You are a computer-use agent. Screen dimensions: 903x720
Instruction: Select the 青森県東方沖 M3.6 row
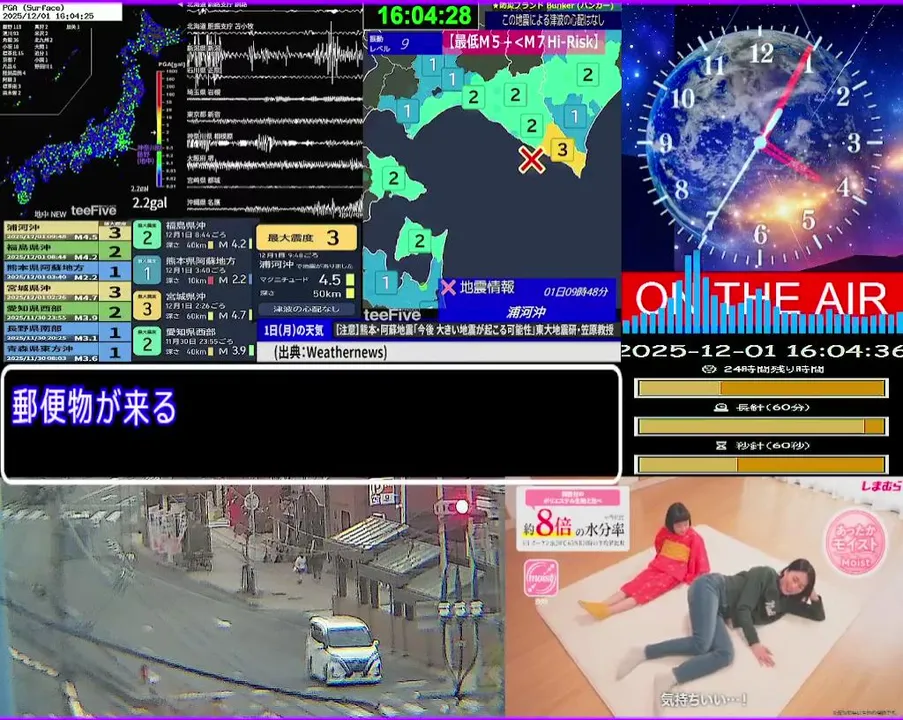pos(67,352)
